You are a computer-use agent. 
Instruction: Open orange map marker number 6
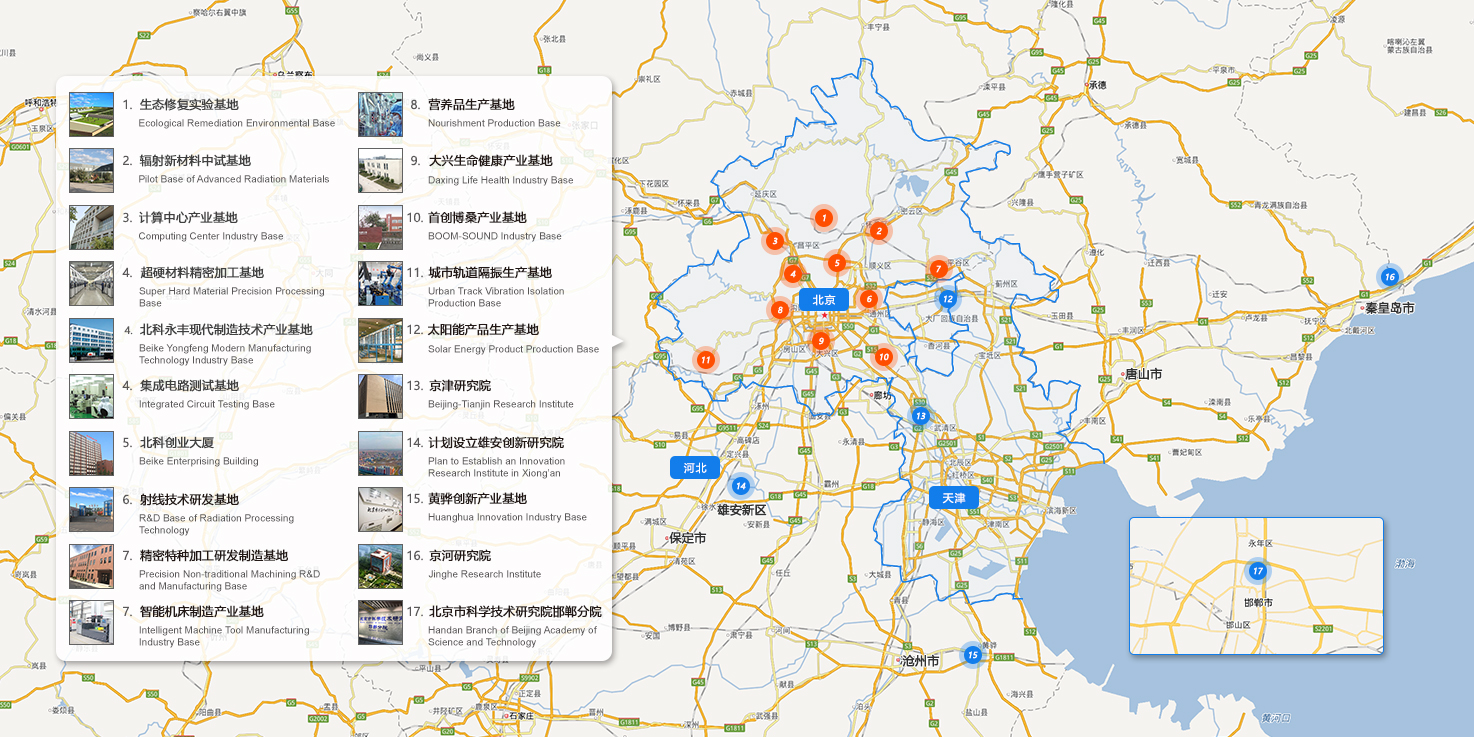click(868, 298)
